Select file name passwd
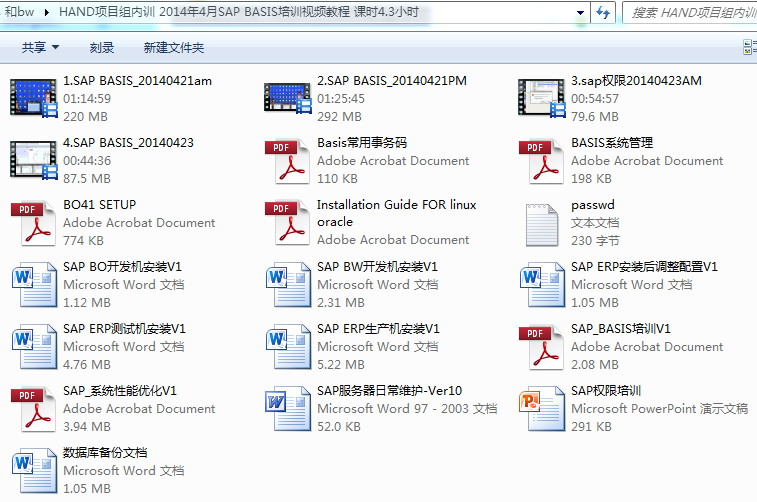This screenshot has width=757, height=502. click(x=593, y=205)
